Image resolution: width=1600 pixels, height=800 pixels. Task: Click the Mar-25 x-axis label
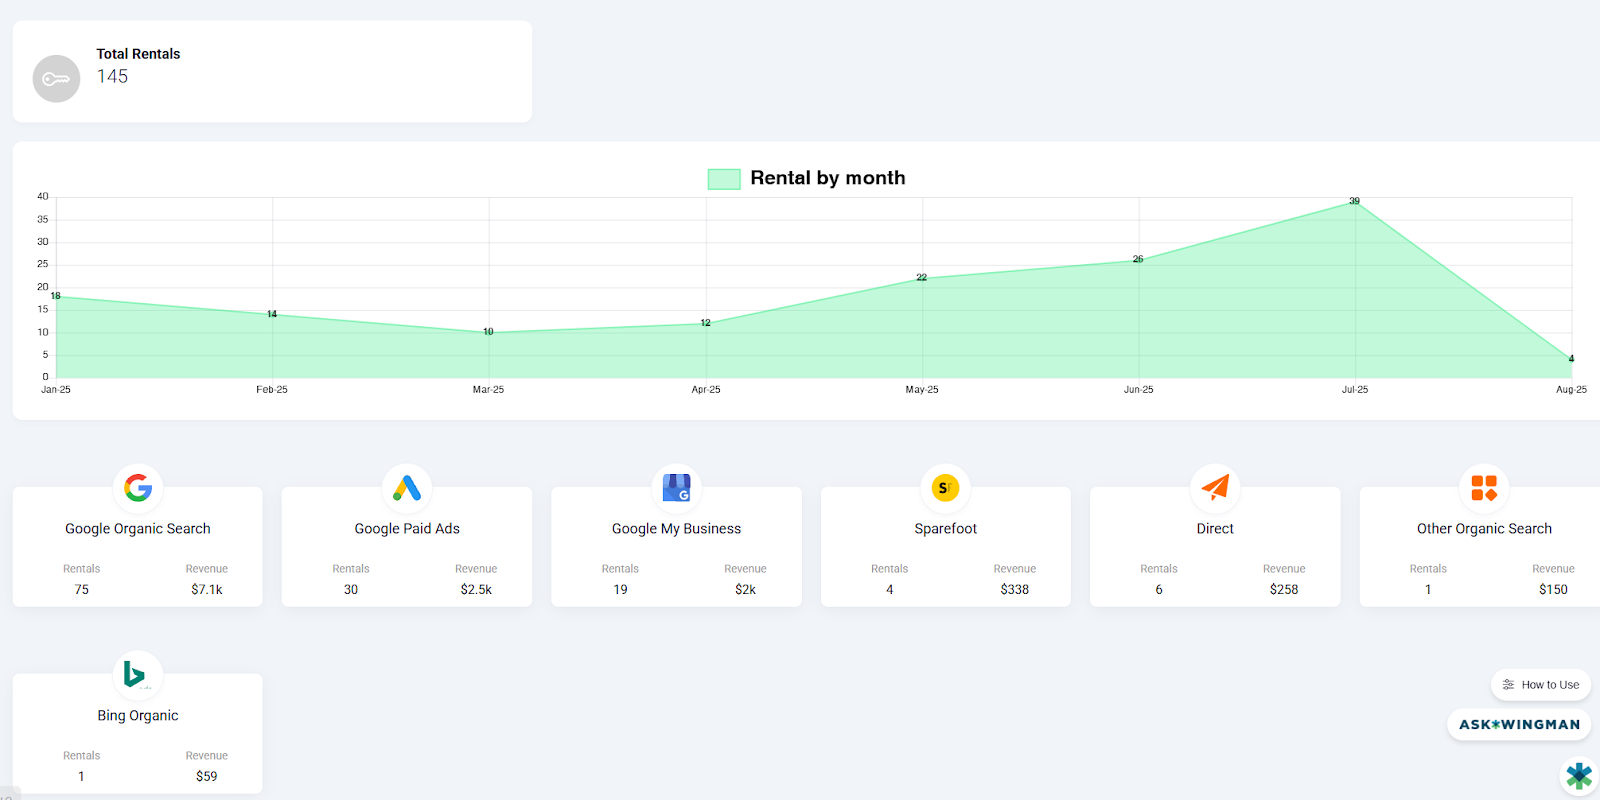pyautogui.click(x=489, y=390)
